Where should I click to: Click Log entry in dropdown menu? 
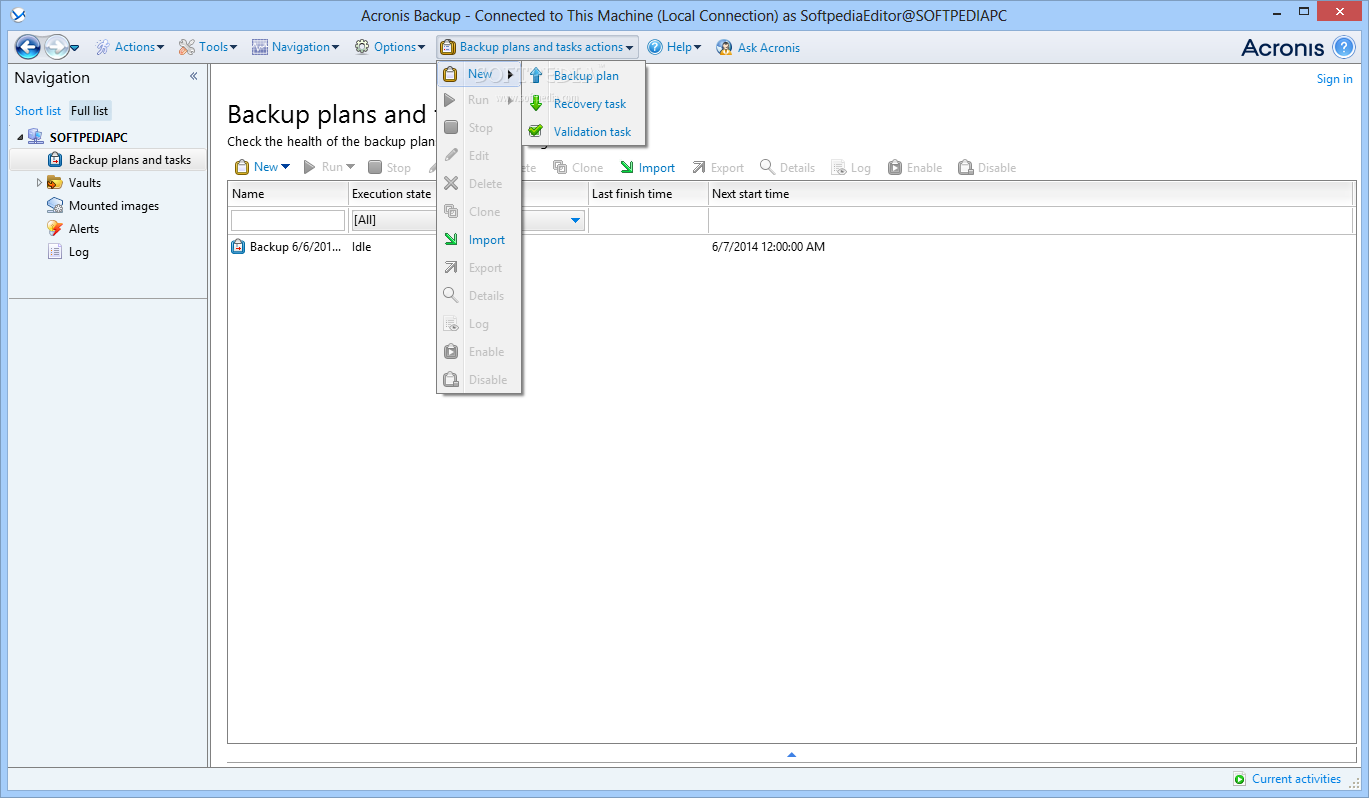pyautogui.click(x=479, y=324)
